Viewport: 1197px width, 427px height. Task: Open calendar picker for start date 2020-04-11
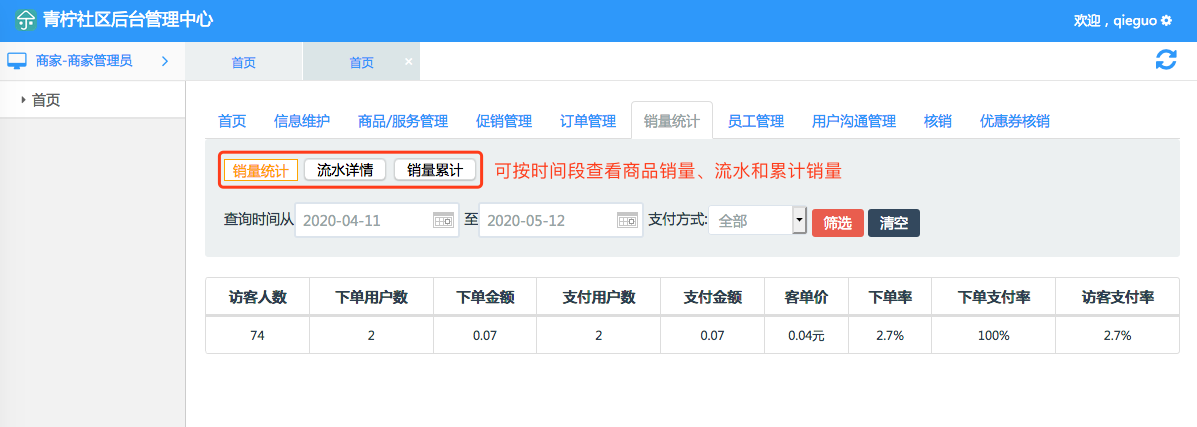coord(444,221)
